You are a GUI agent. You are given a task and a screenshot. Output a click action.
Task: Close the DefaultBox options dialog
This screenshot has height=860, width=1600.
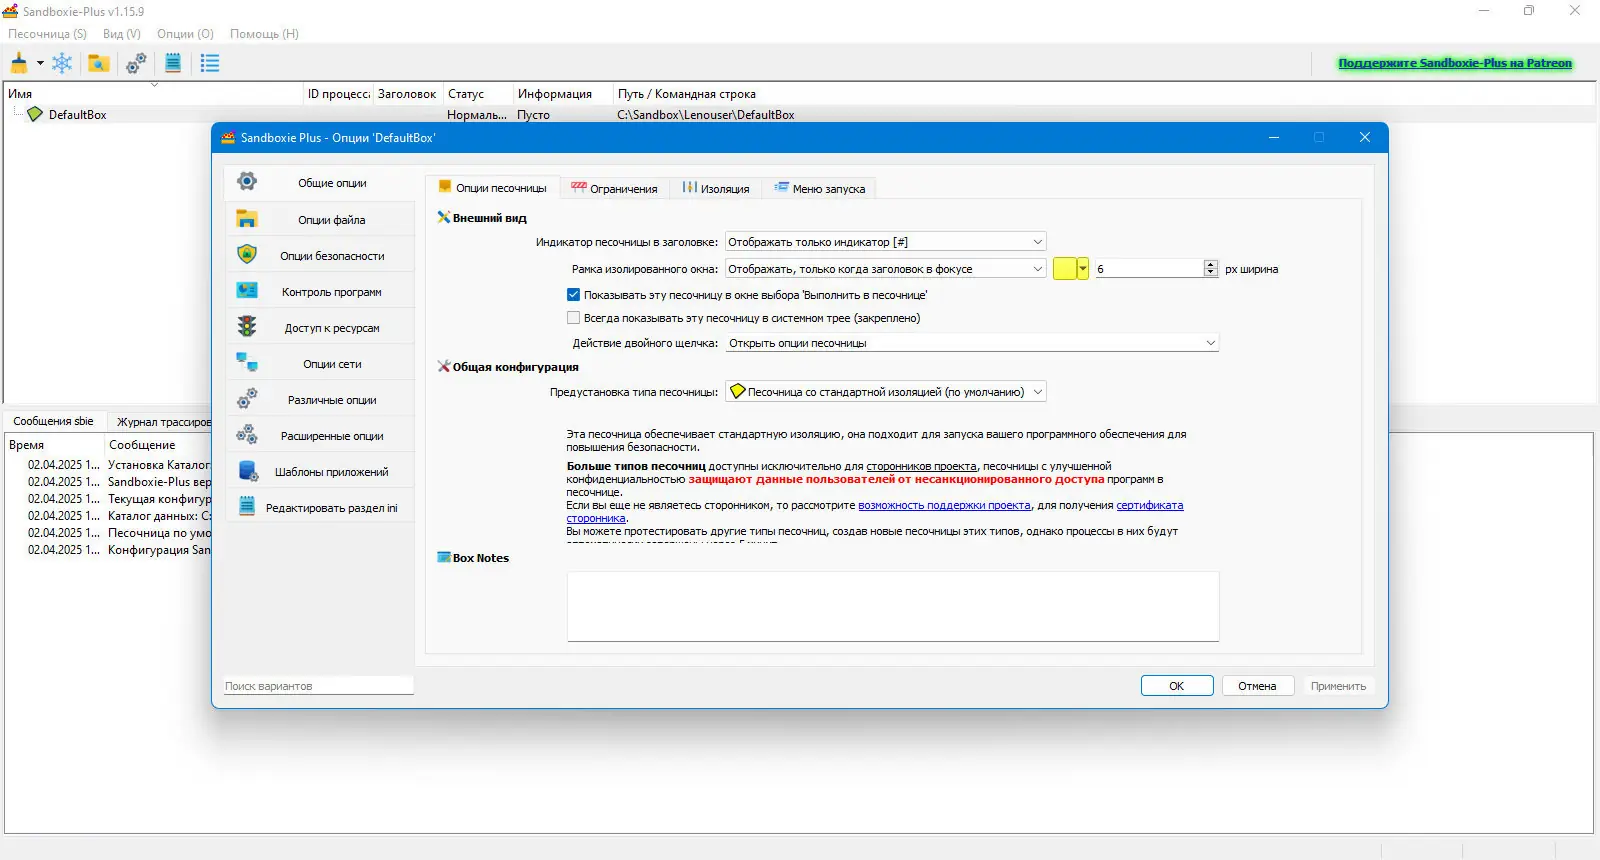tap(1365, 137)
